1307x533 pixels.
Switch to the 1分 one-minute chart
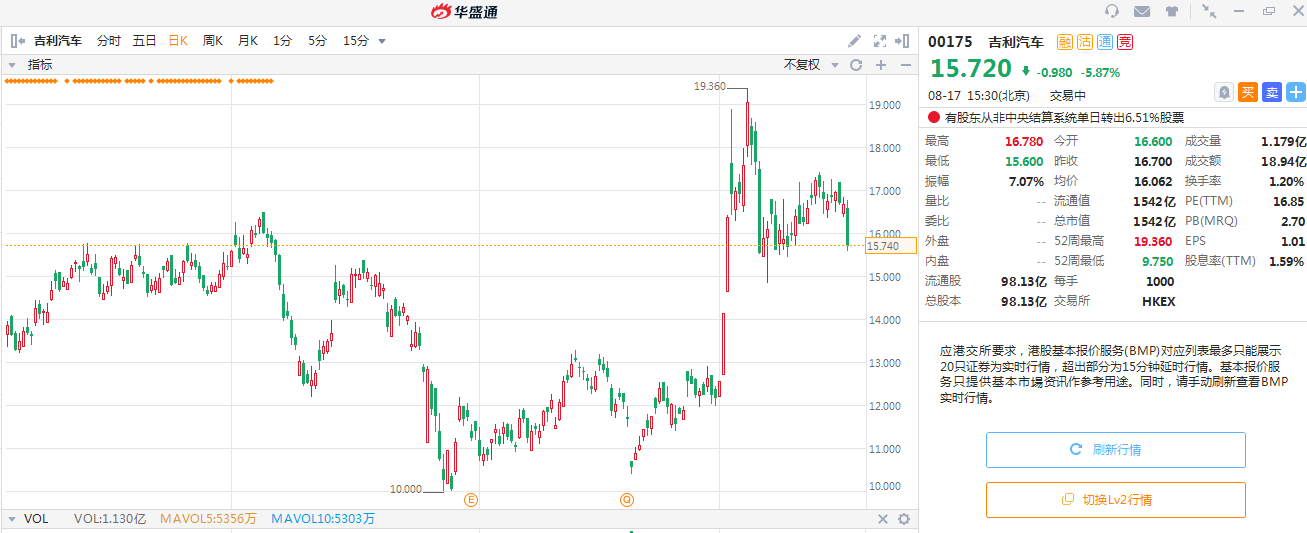tap(282, 41)
